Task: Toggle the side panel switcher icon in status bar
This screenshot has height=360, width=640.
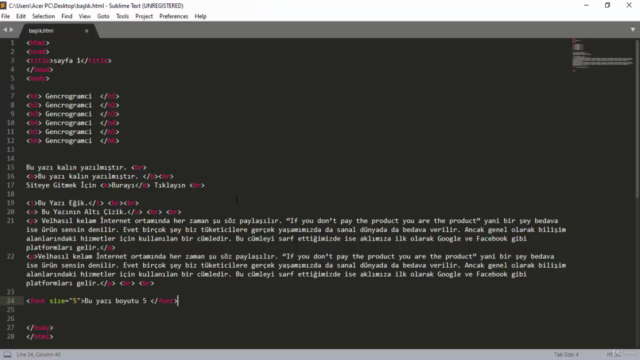Action: point(7,354)
